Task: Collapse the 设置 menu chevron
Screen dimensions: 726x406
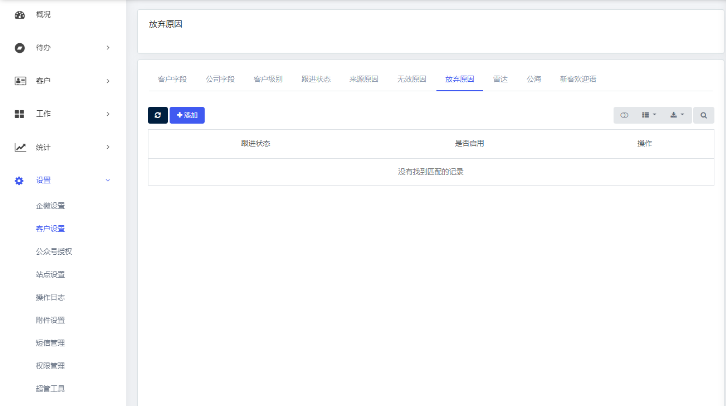Action: tap(108, 181)
